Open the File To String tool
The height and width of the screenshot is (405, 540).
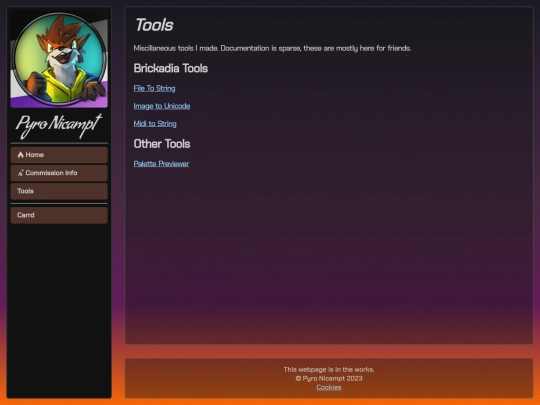click(154, 89)
